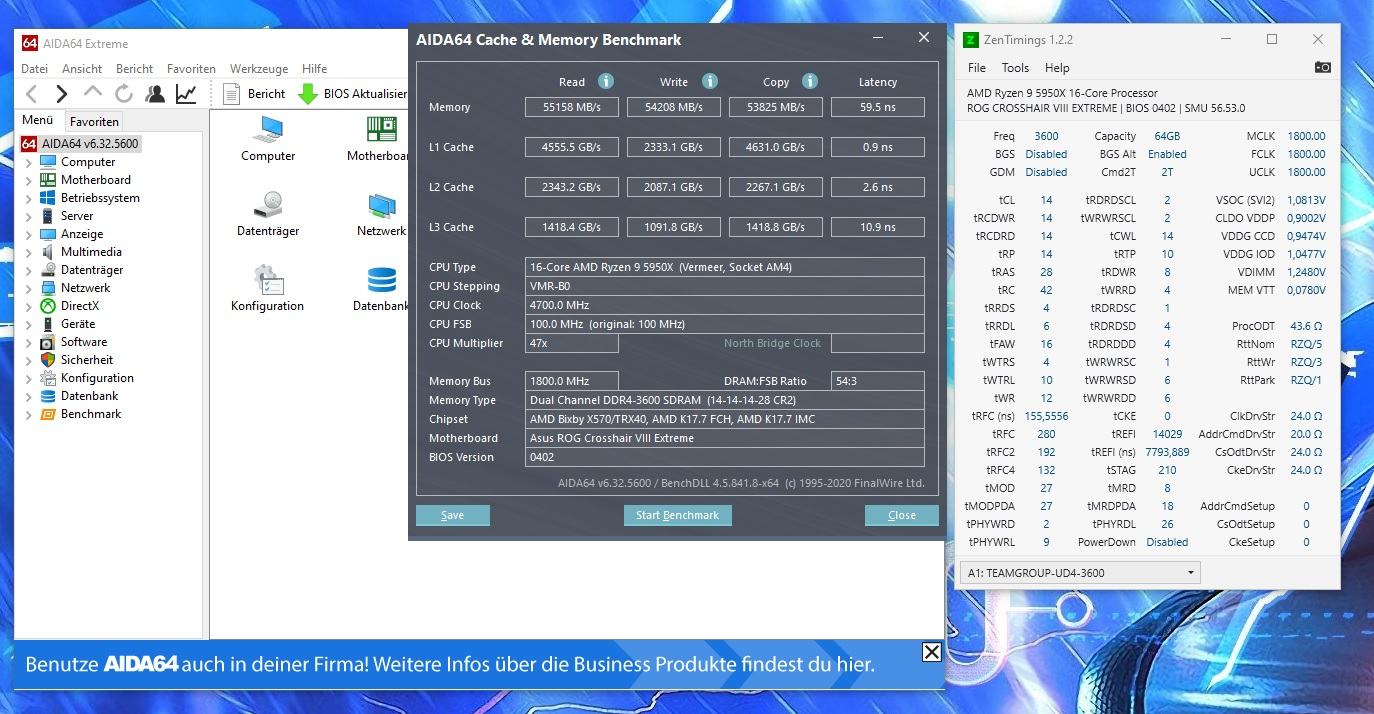
Task: Select Netzwerk in the AIDA64 tree
Action: [85, 288]
